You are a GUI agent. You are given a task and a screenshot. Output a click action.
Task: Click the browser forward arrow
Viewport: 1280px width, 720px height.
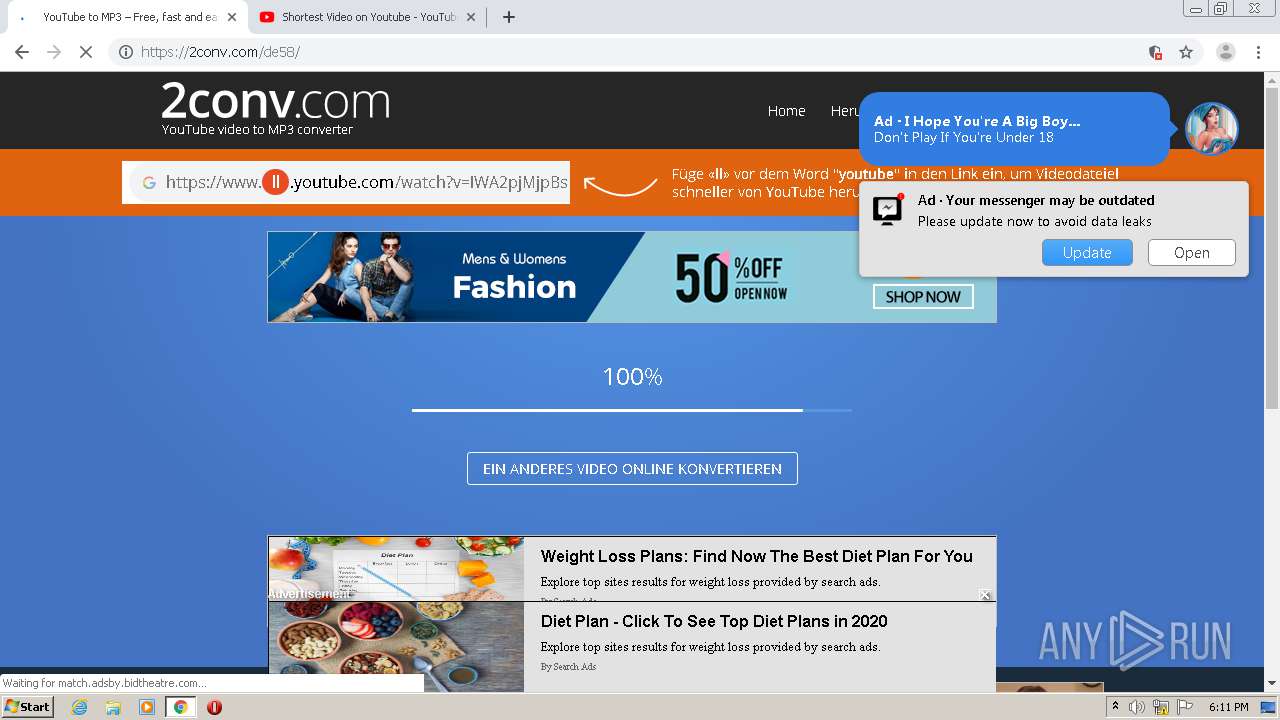[54, 52]
